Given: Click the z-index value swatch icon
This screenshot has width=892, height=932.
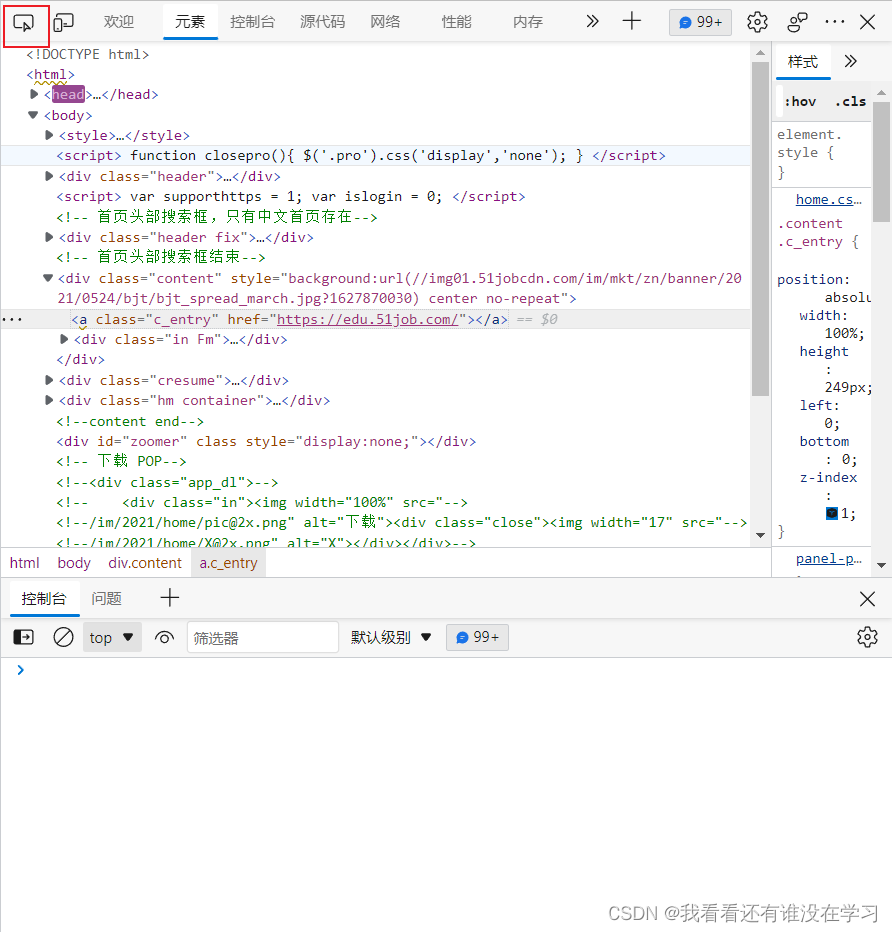Looking at the screenshot, I should pyautogui.click(x=832, y=513).
